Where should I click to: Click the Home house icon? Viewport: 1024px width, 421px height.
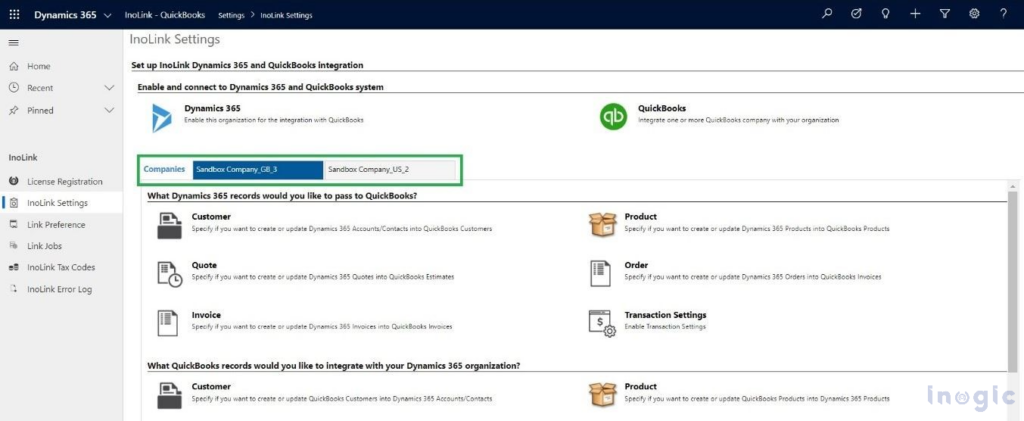pos(14,67)
